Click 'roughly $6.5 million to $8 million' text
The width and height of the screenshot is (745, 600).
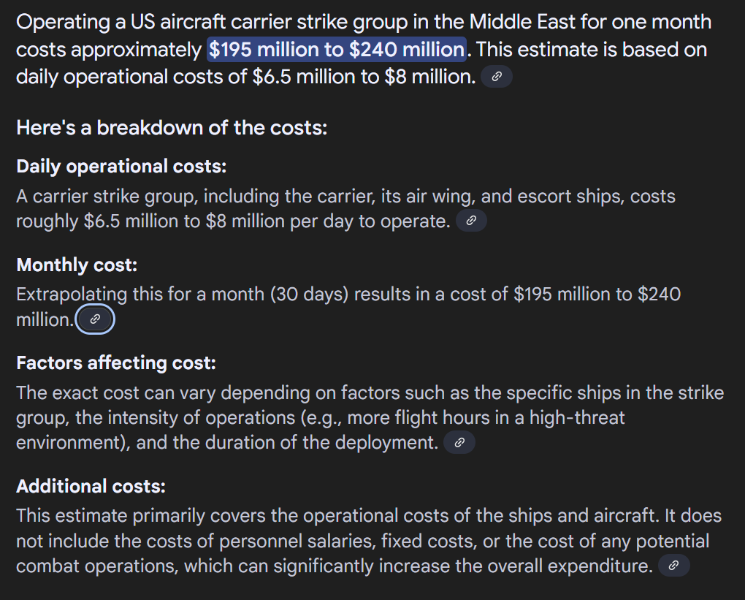[x=151, y=221]
